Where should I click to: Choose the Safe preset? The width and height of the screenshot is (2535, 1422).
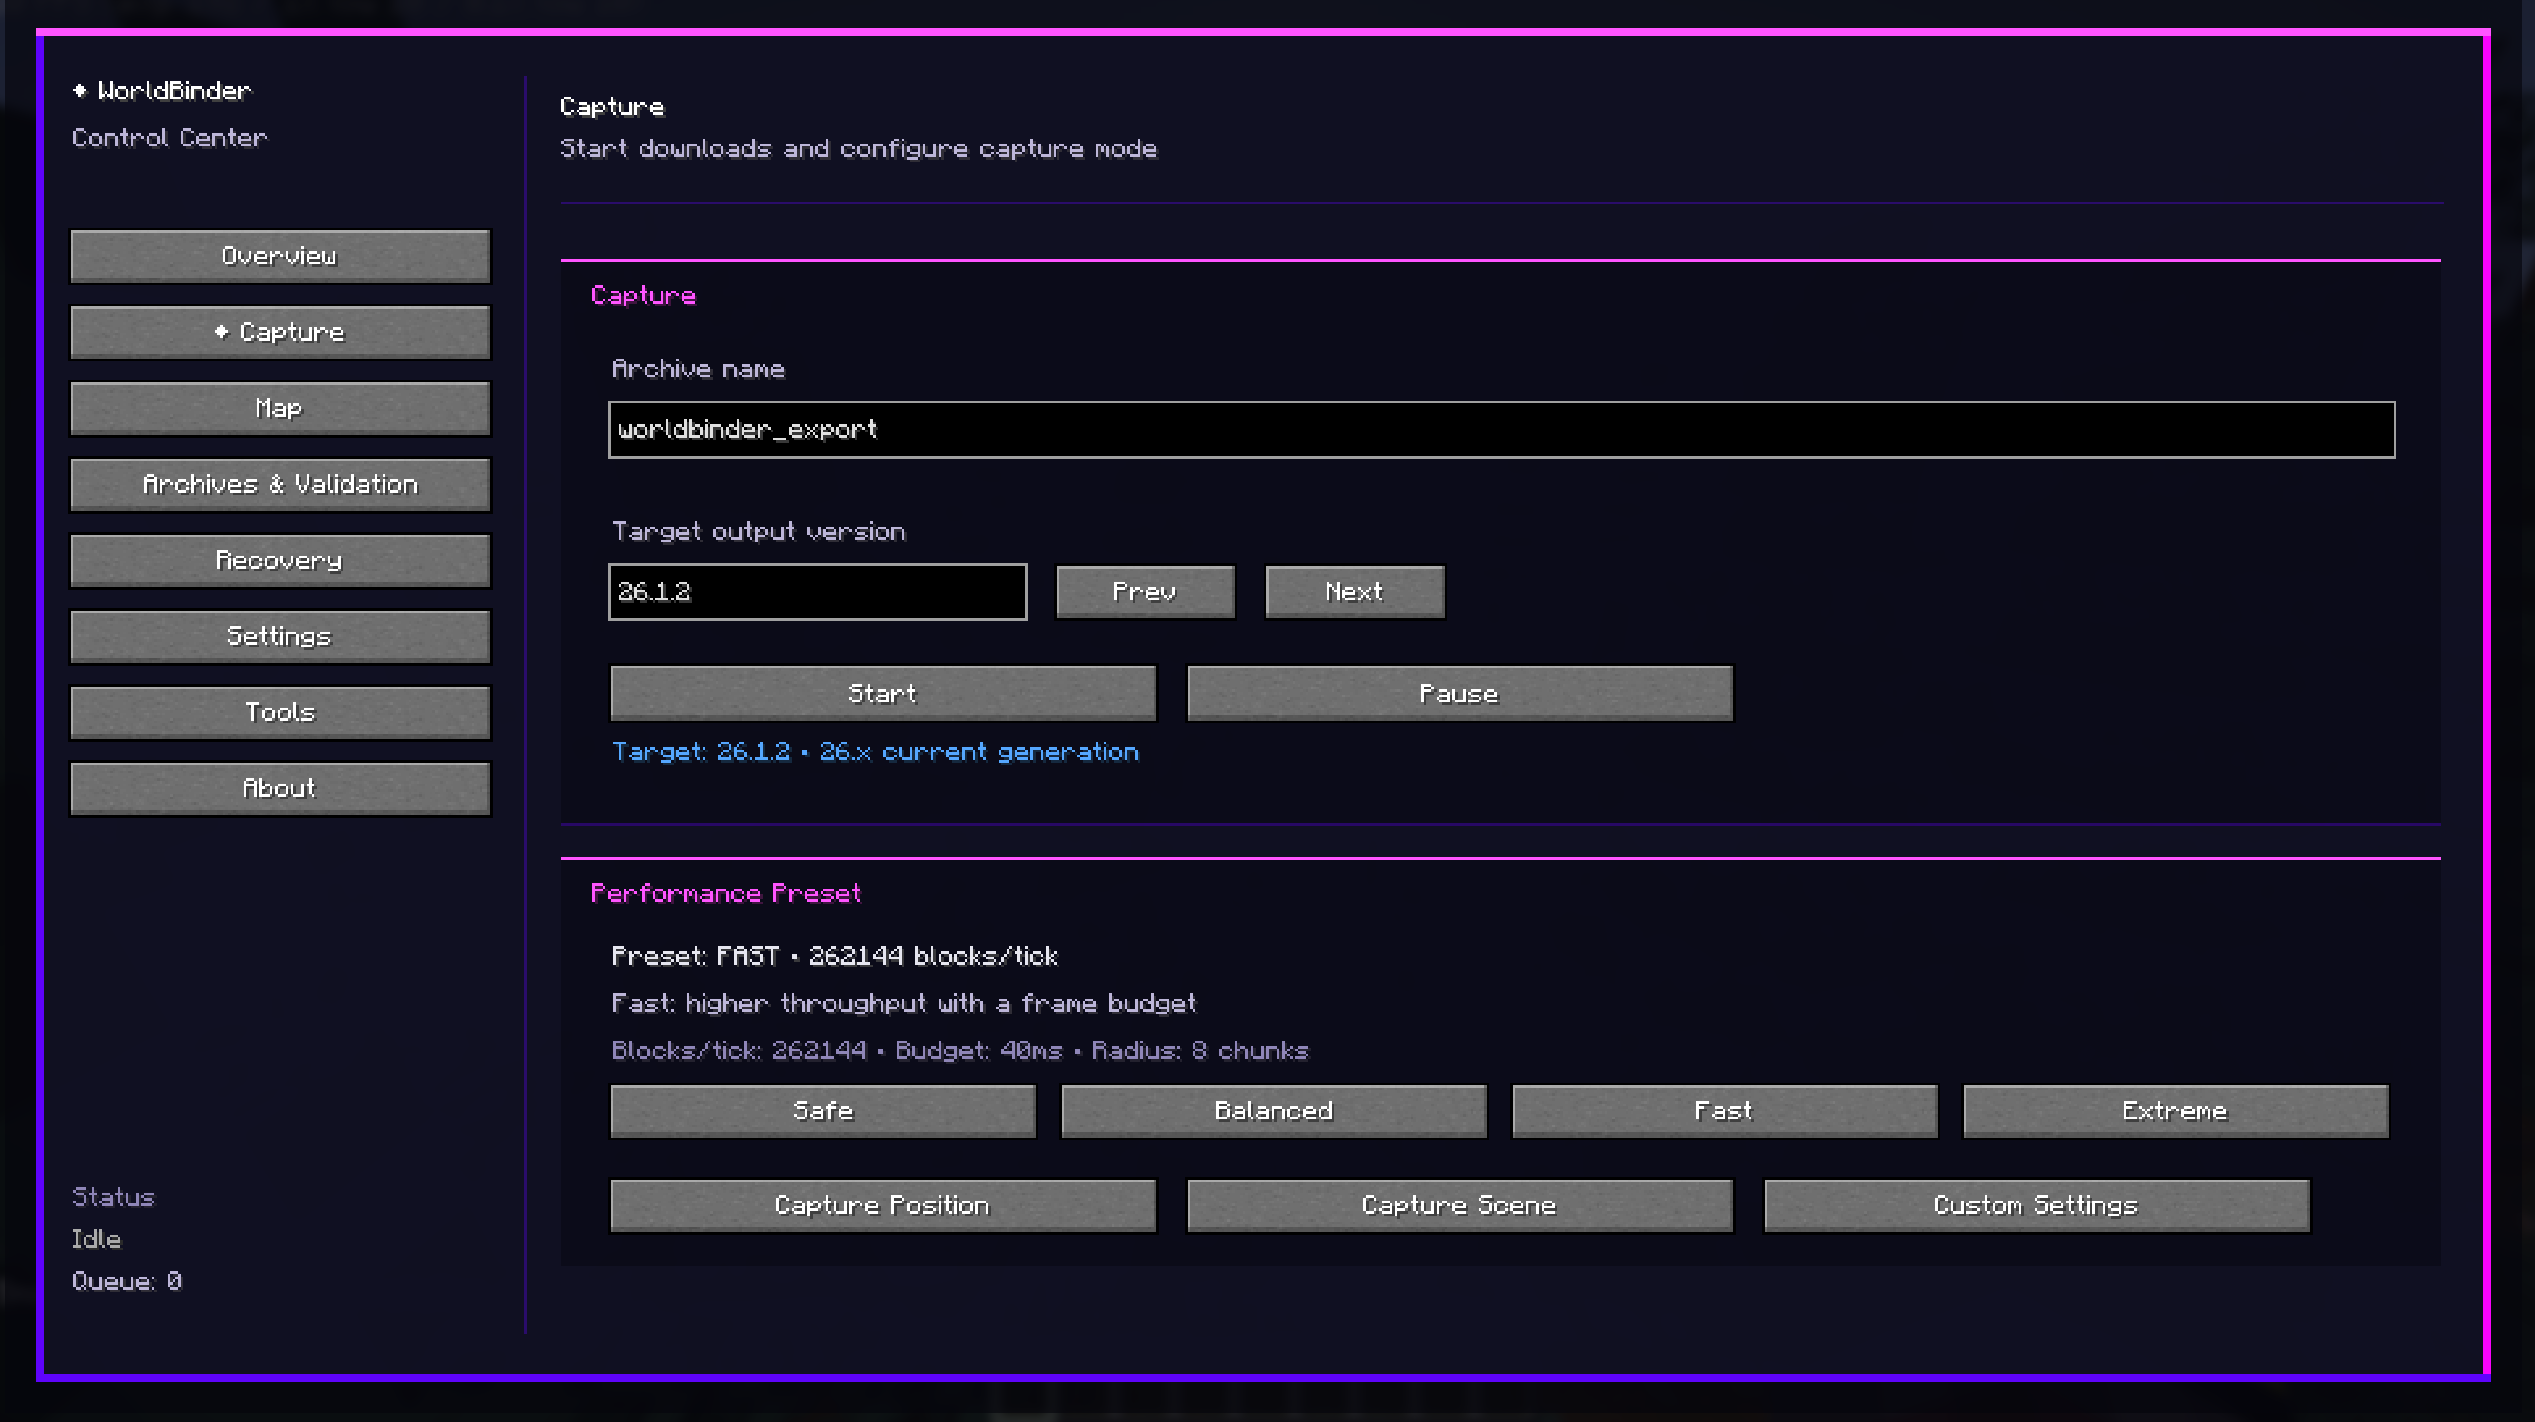pyautogui.click(x=823, y=1111)
